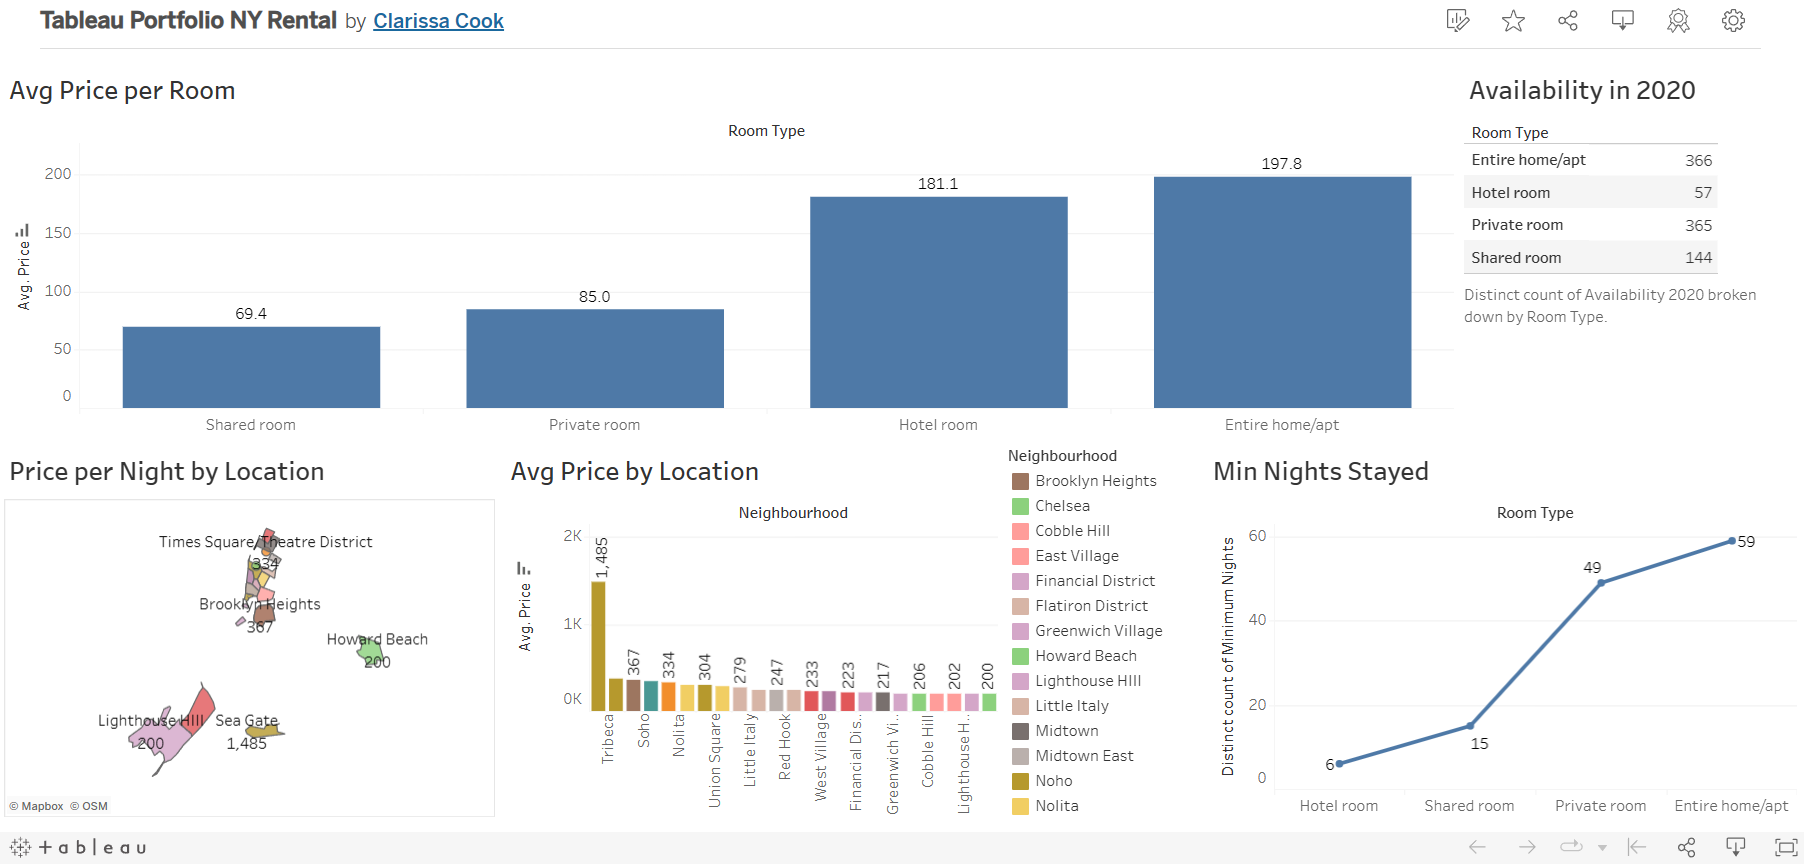
Task: Enter full screen mode from footer toolbar
Action: click(x=1786, y=847)
